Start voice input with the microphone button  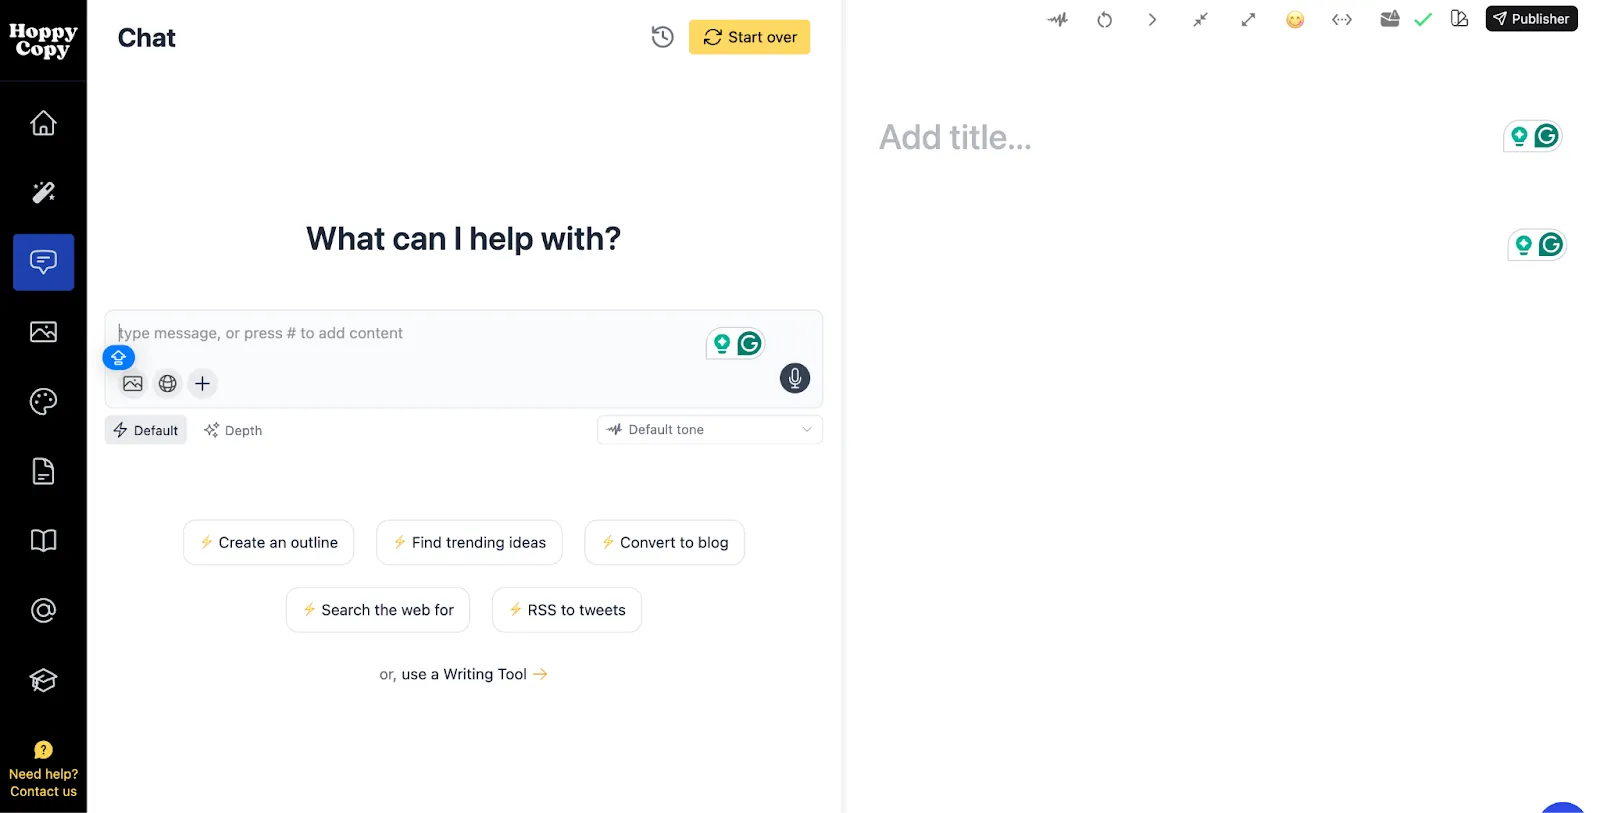[795, 378]
